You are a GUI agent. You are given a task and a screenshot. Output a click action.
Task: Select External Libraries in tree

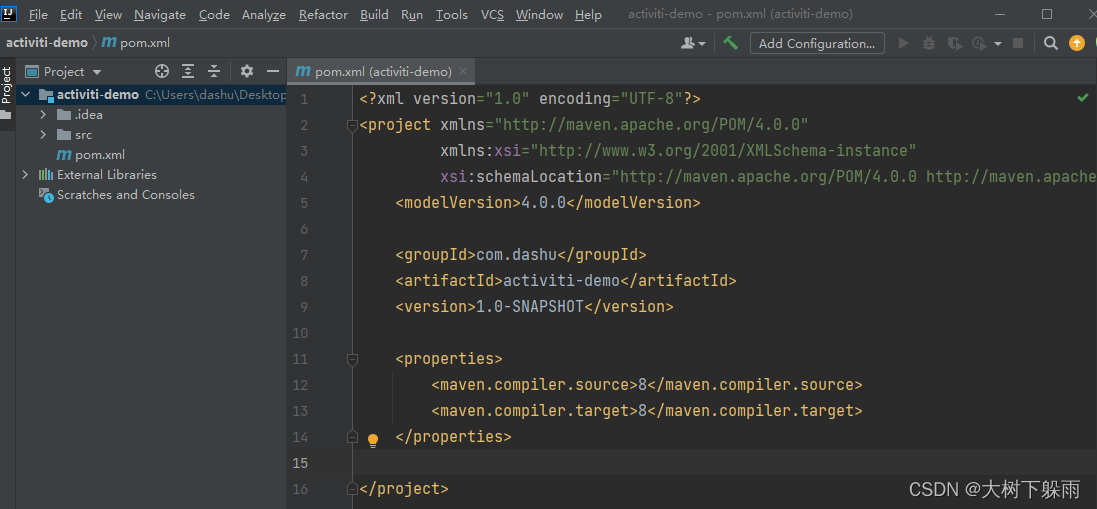[107, 175]
